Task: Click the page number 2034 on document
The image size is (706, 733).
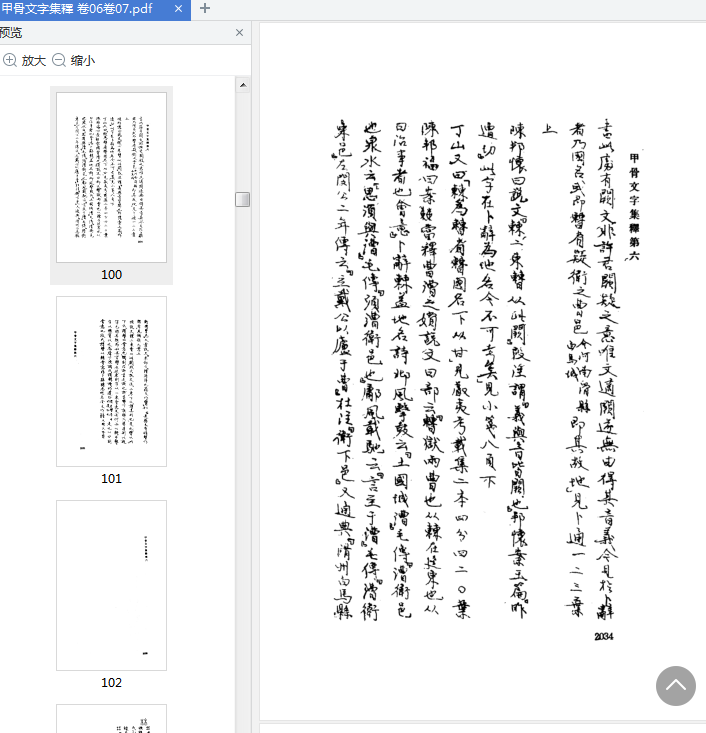Action: 604,636
